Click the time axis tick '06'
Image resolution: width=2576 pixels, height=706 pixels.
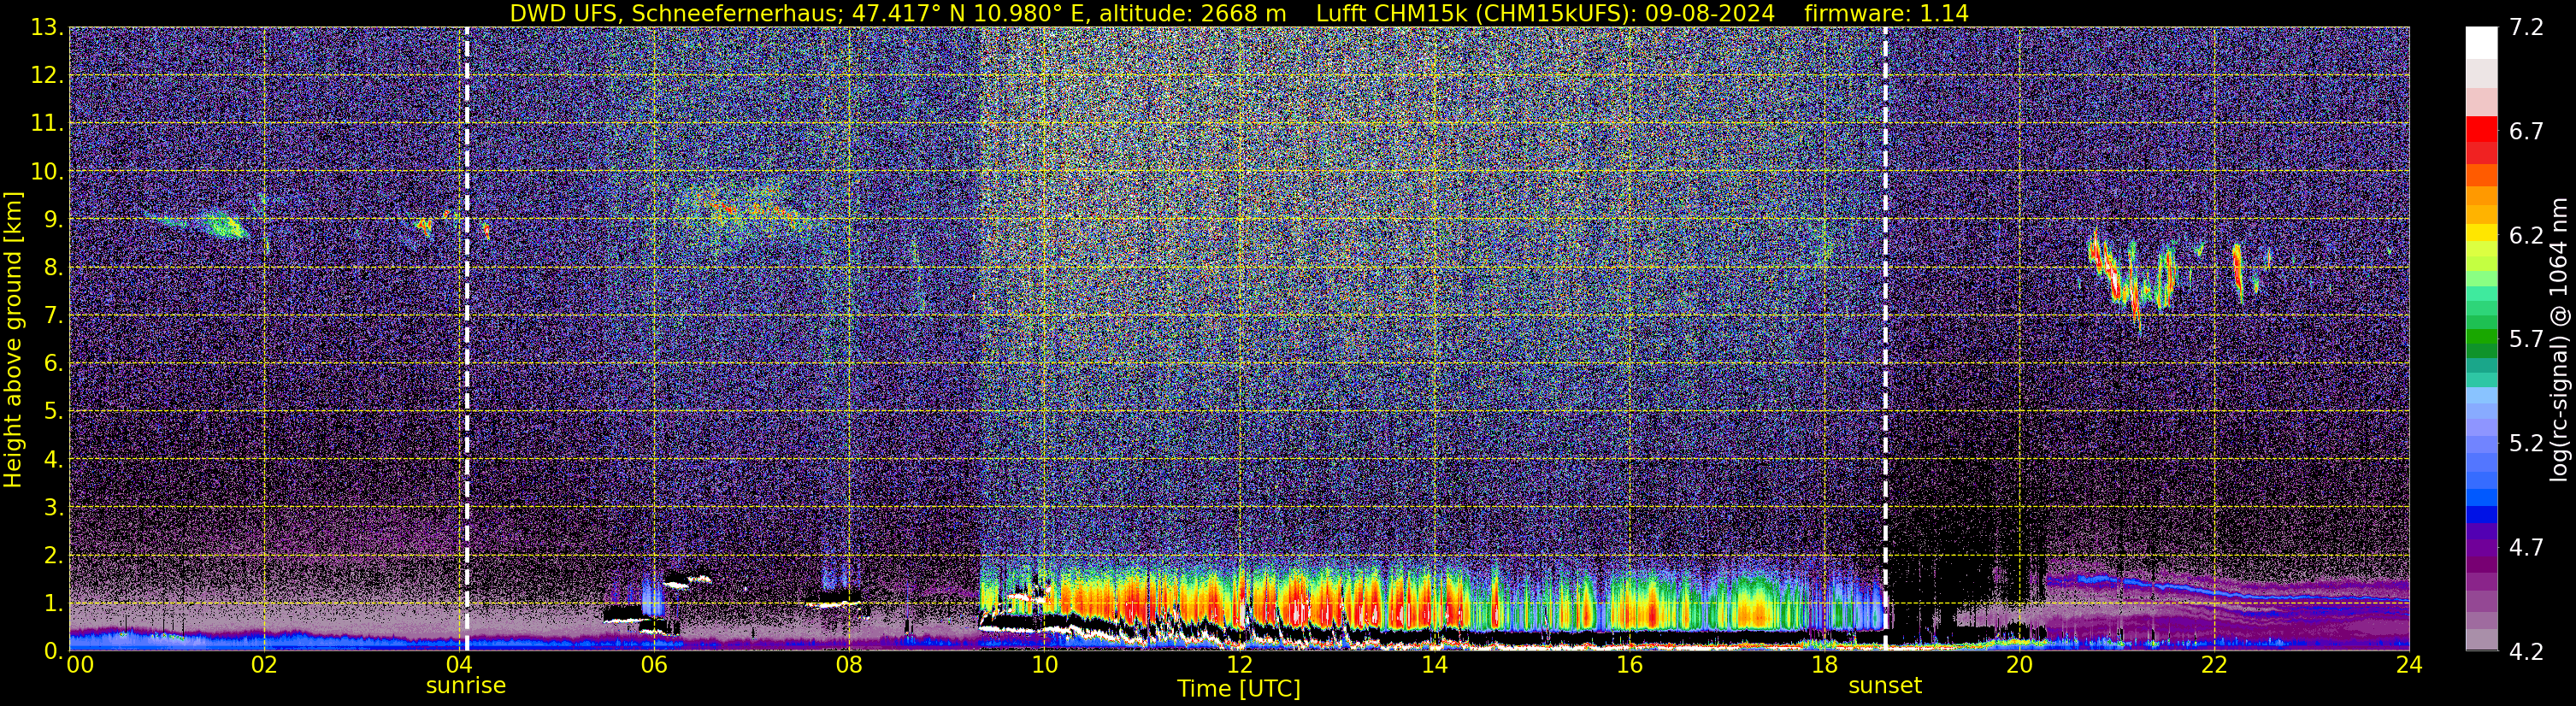click(x=654, y=665)
